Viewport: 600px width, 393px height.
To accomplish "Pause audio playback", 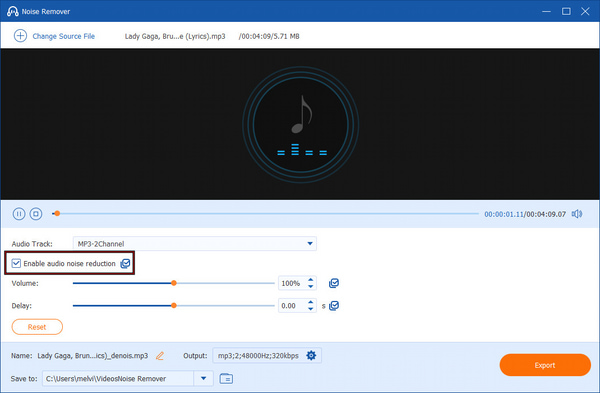I will pos(19,214).
